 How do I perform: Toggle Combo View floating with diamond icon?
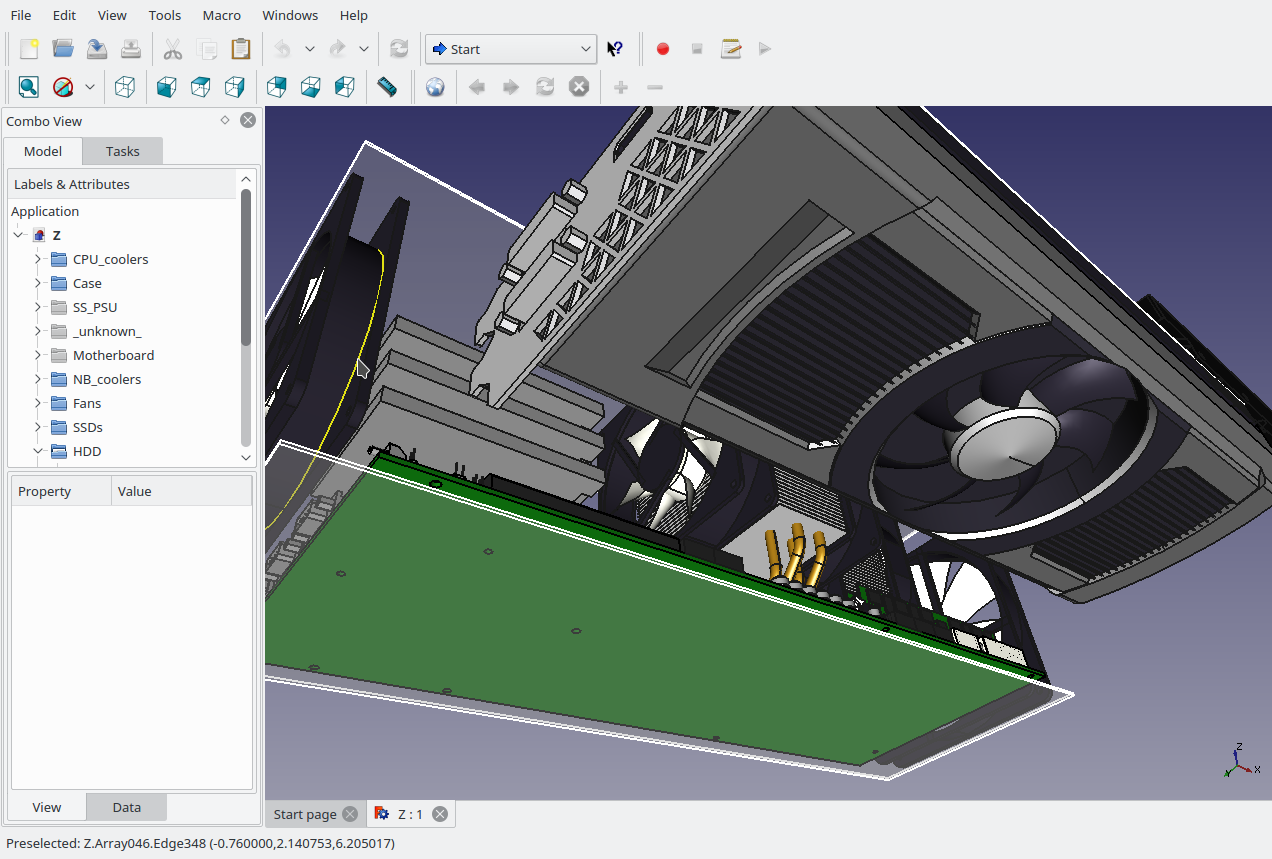pos(225,120)
